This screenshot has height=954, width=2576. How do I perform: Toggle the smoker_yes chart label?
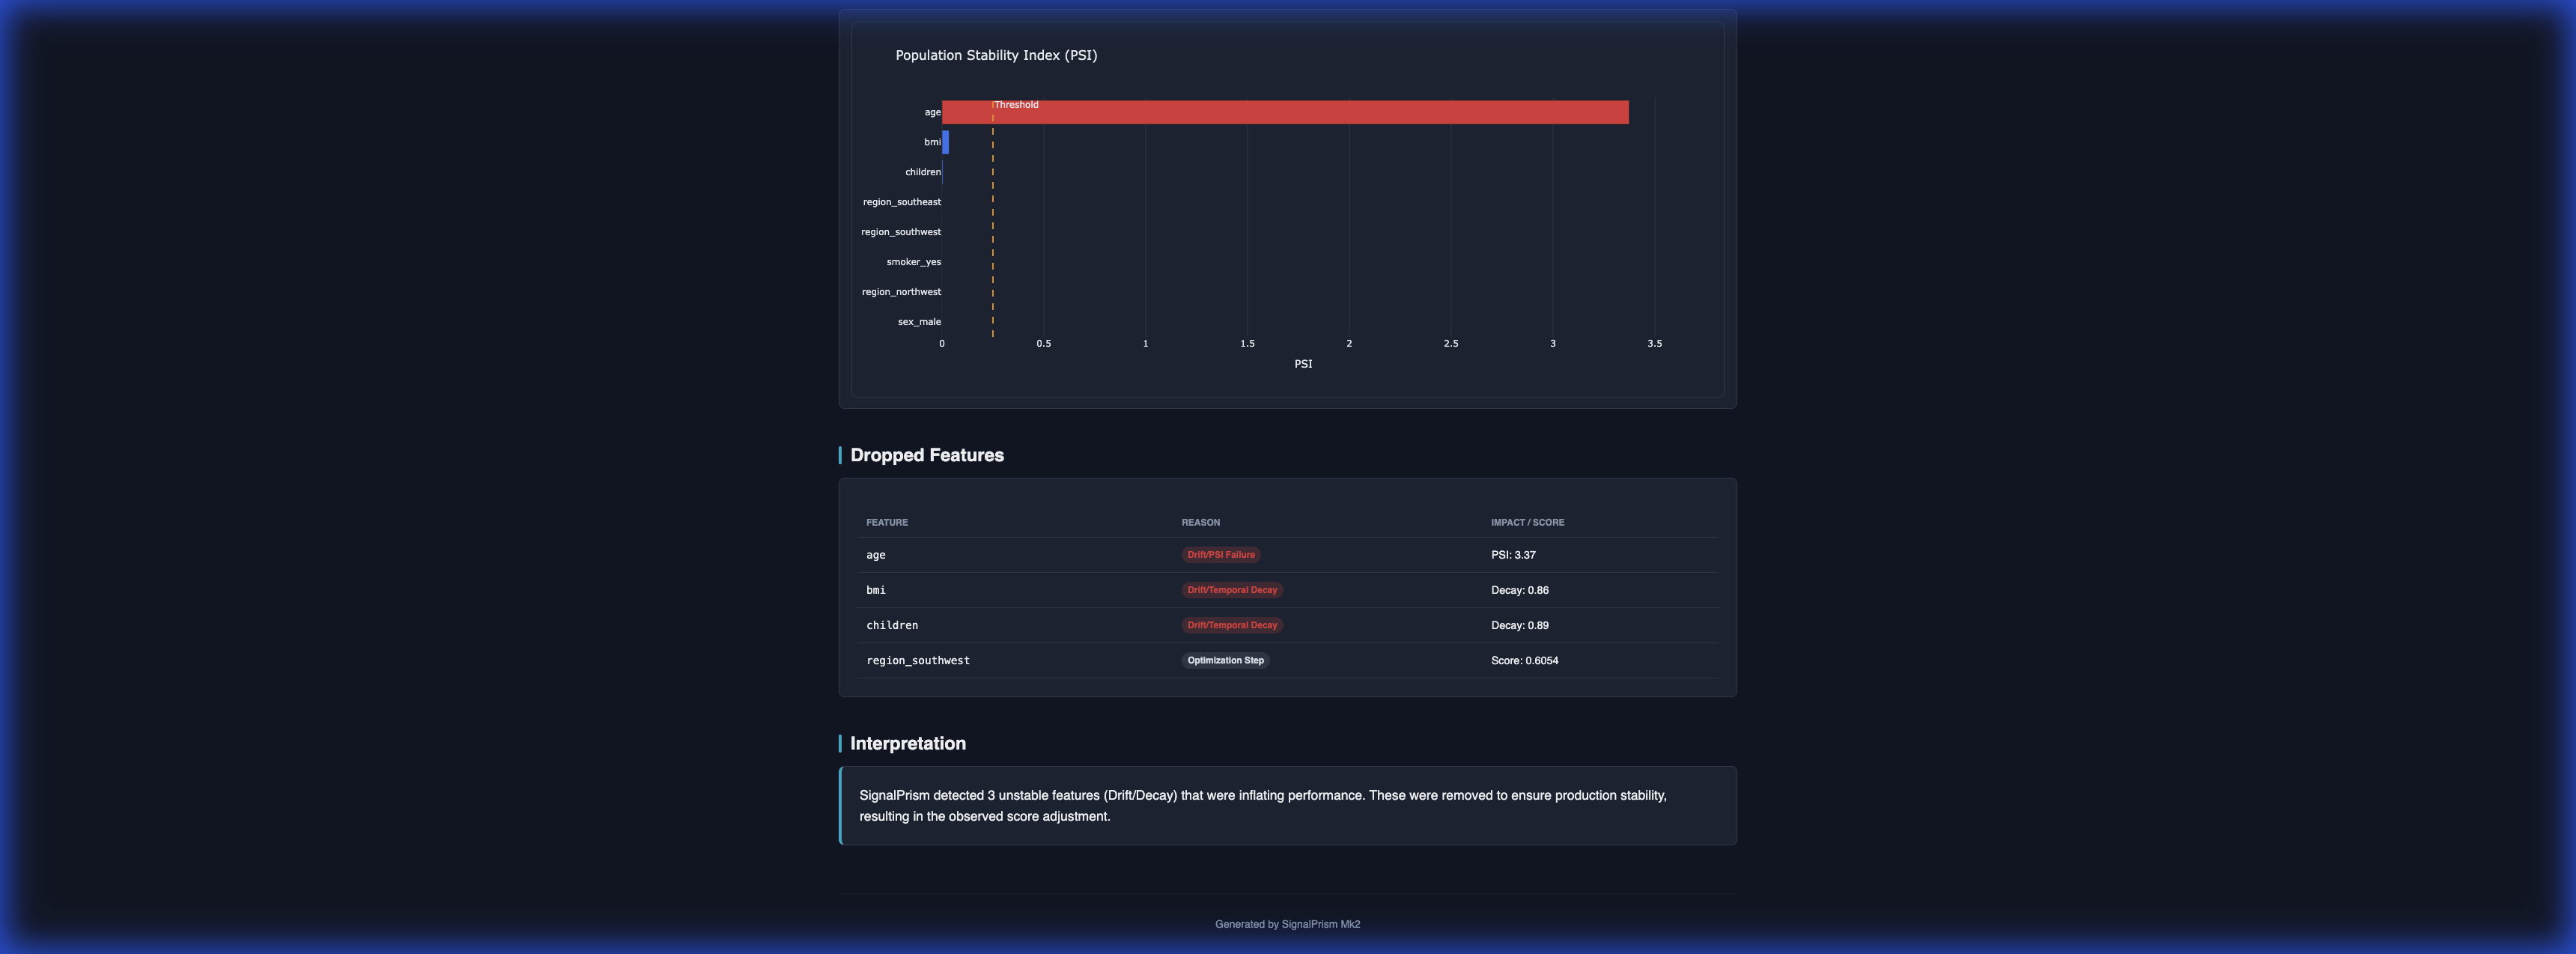point(914,261)
